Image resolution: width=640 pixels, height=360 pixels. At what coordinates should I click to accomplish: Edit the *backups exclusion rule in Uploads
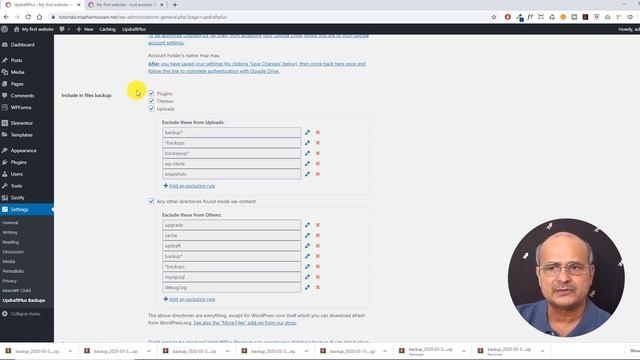coord(307,143)
